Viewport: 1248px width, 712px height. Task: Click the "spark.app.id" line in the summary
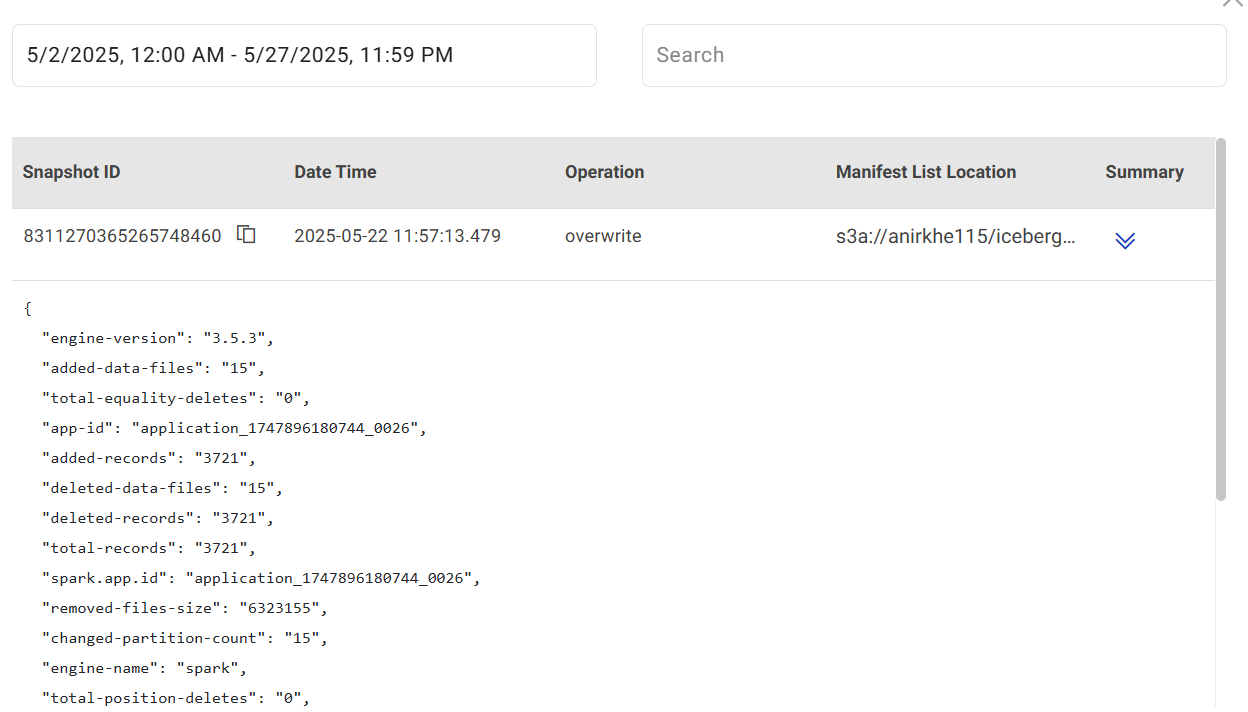click(x=260, y=578)
